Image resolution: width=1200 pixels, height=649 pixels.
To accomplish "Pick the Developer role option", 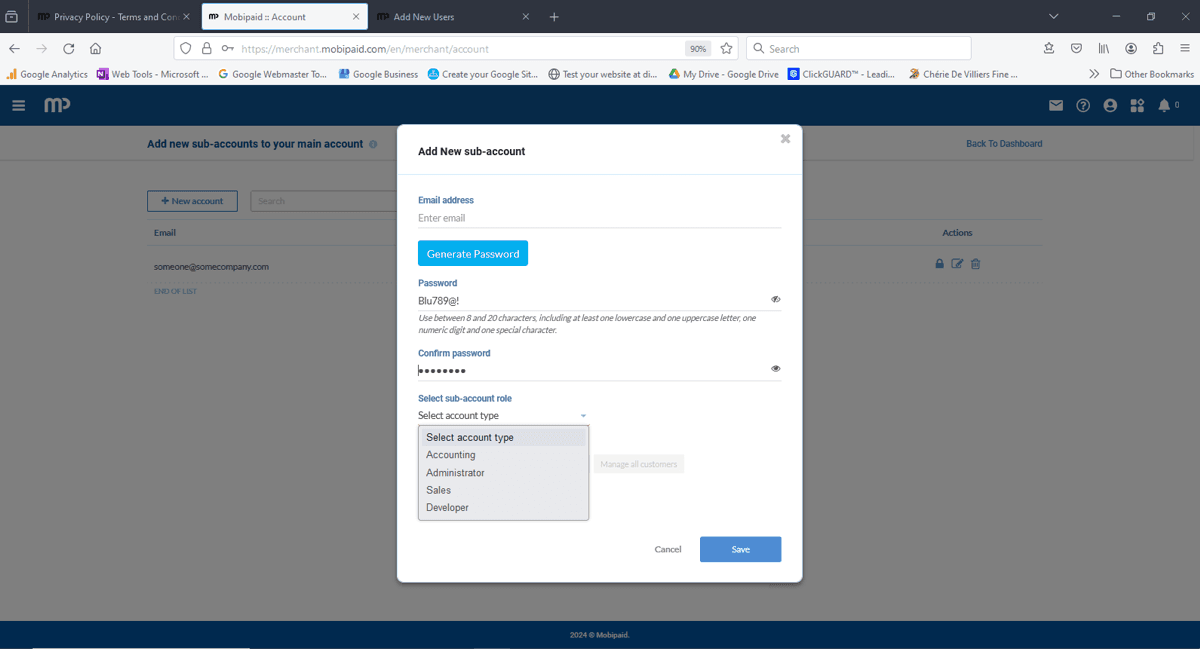I will [x=447, y=508].
